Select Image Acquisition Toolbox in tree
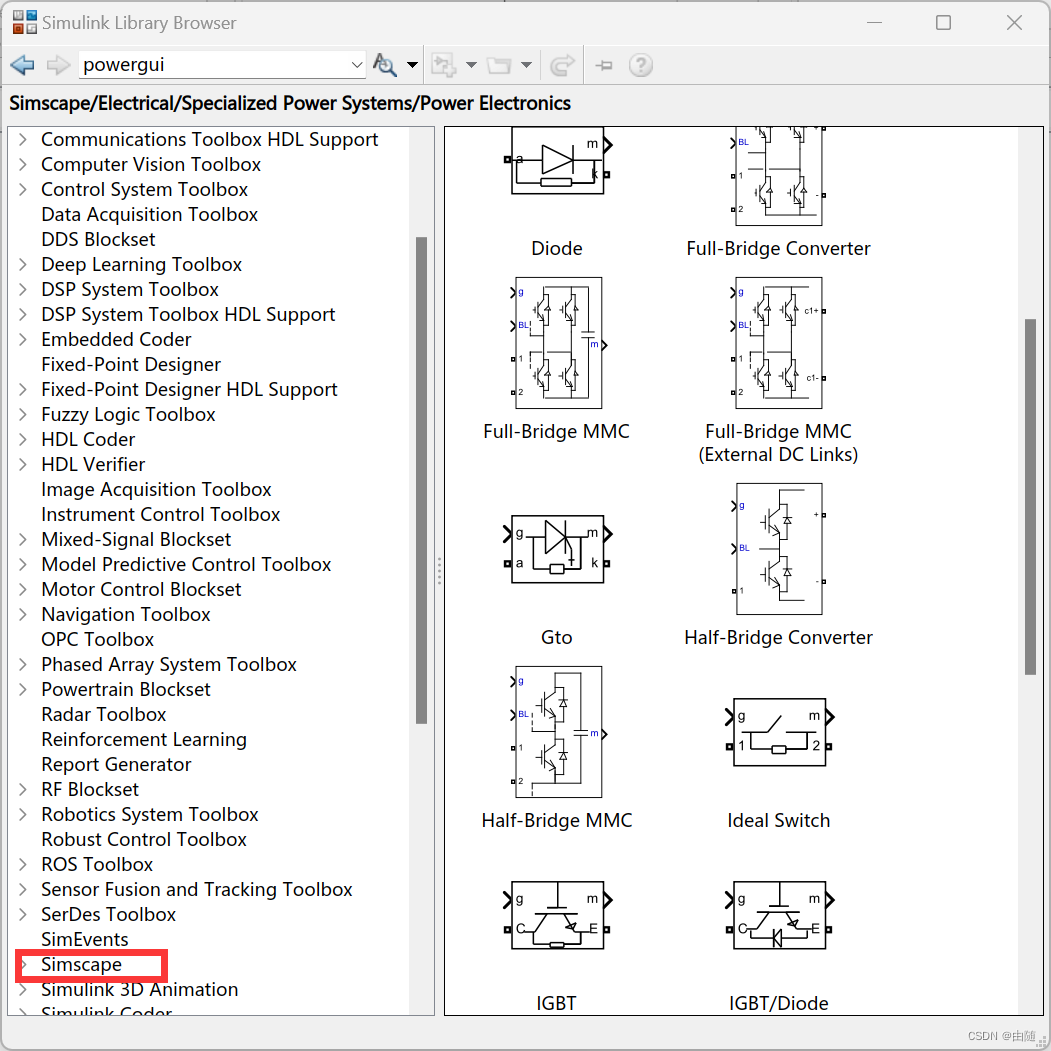Screen dimensions: 1051x1051 156,489
